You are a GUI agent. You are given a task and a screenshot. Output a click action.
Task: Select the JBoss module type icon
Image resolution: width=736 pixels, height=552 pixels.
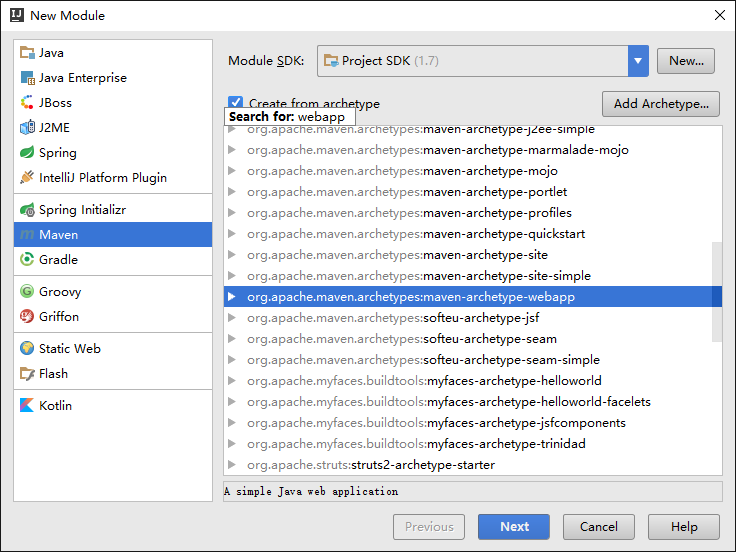click(x=28, y=103)
